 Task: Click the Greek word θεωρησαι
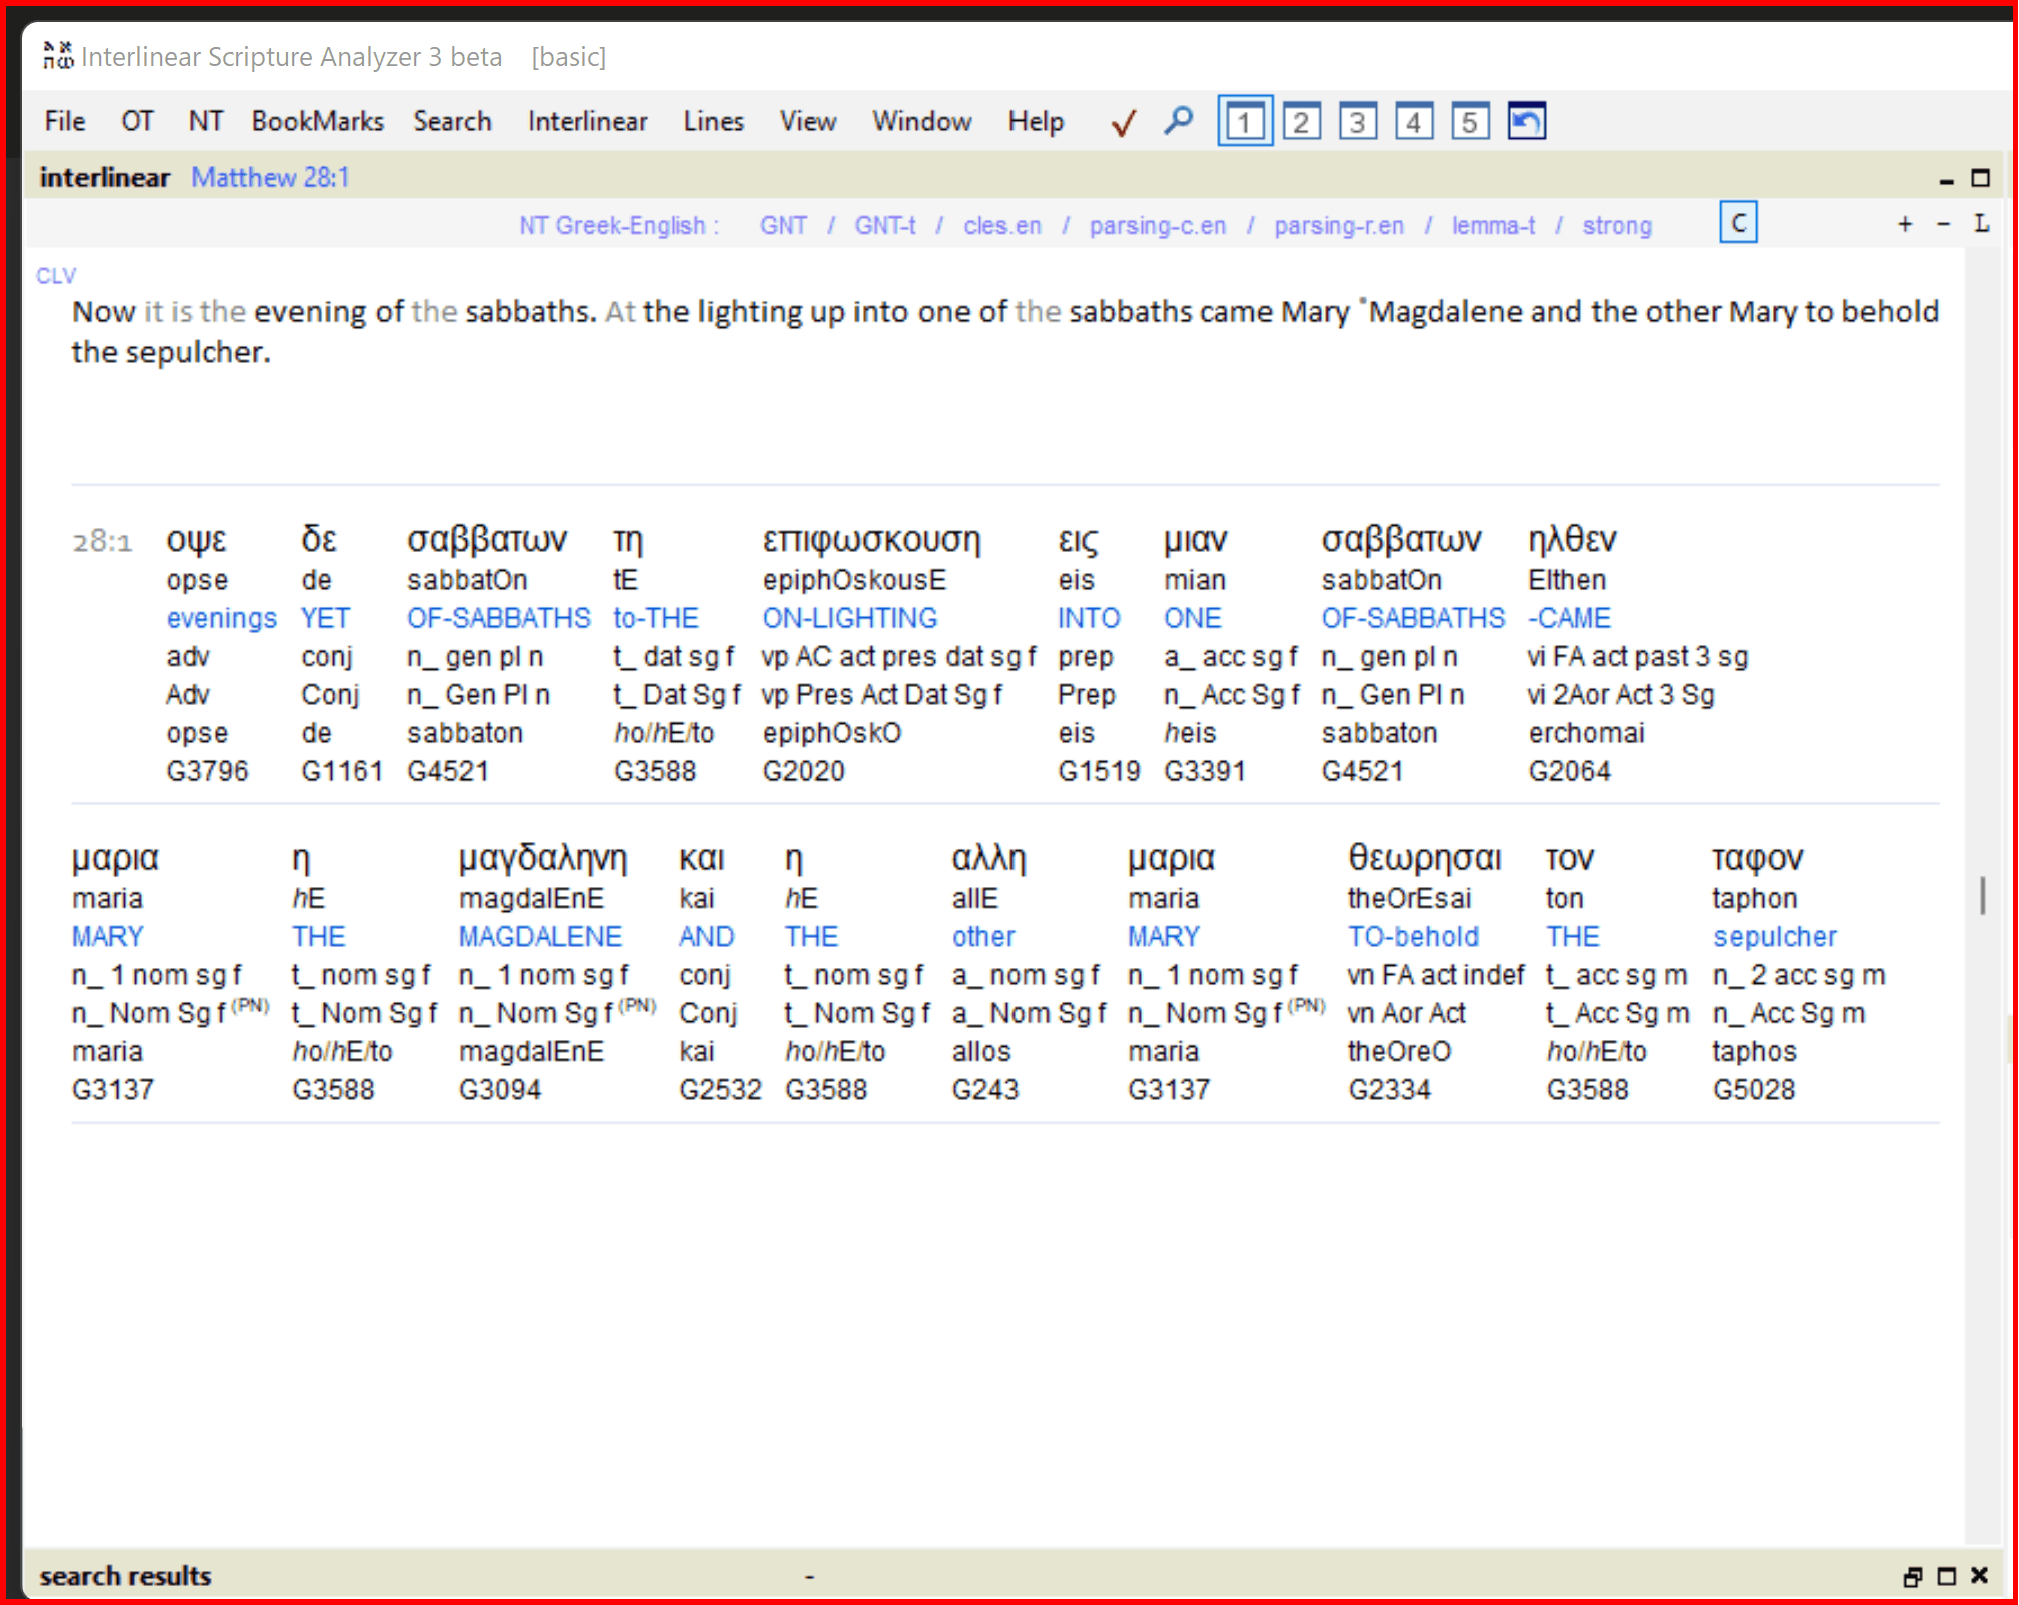pyautogui.click(x=1424, y=858)
